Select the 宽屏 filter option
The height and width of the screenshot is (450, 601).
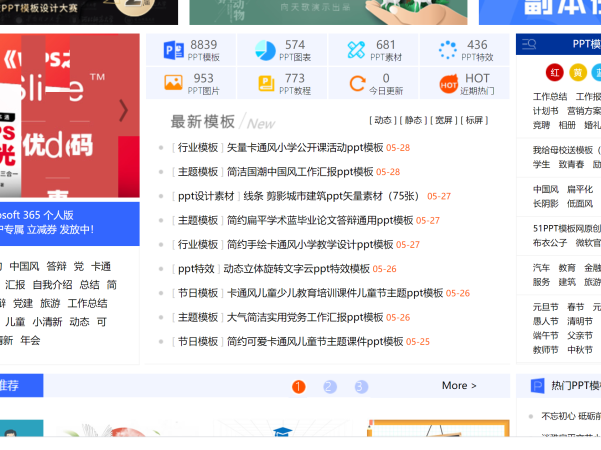444,120
